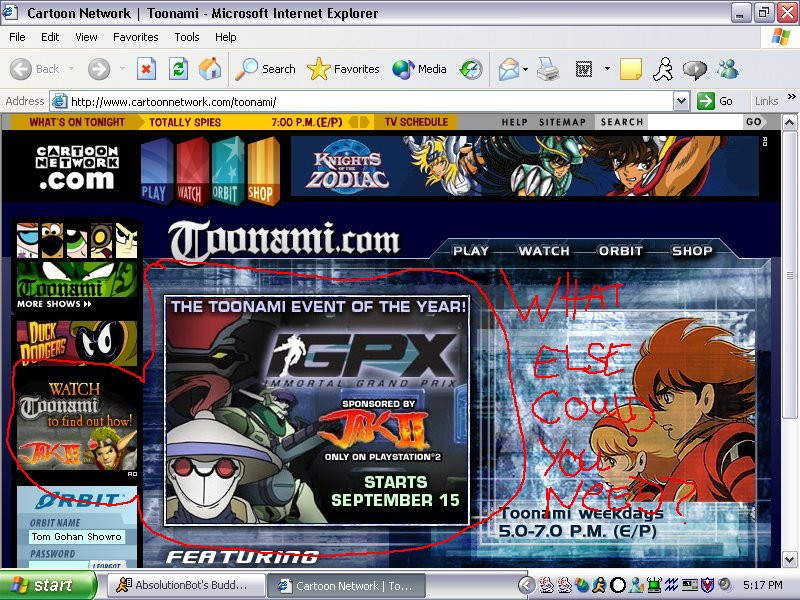Click the WHAT'S ON TONIGHT label
The width and height of the screenshot is (800, 600).
[77, 122]
